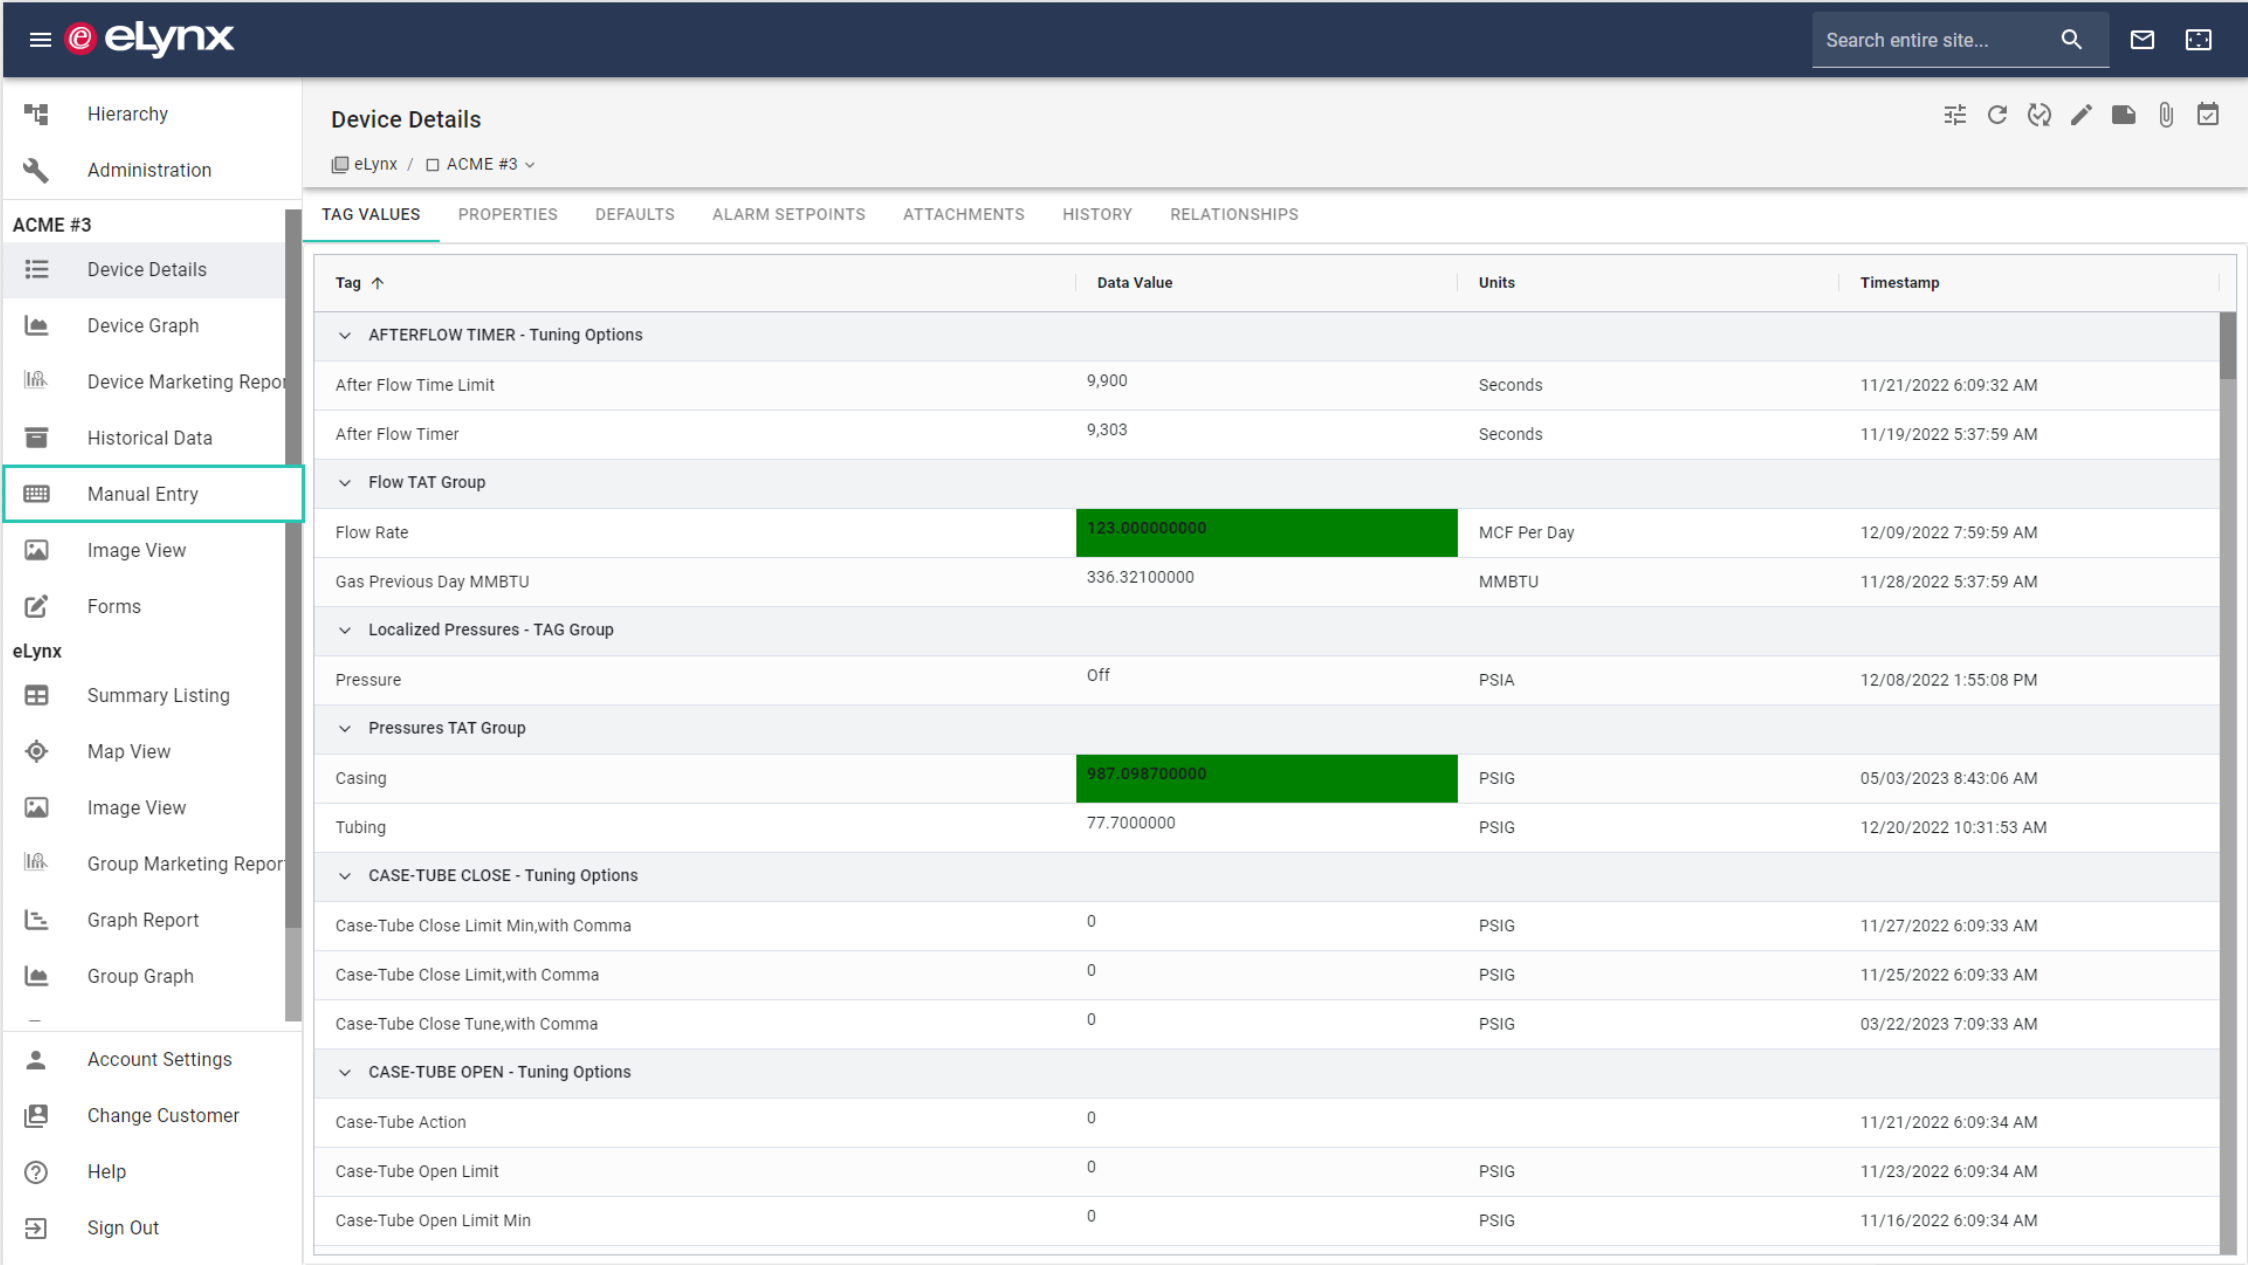Click the eLynx logo
This screenshot has height=1265, width=2248.
[149, 39]
